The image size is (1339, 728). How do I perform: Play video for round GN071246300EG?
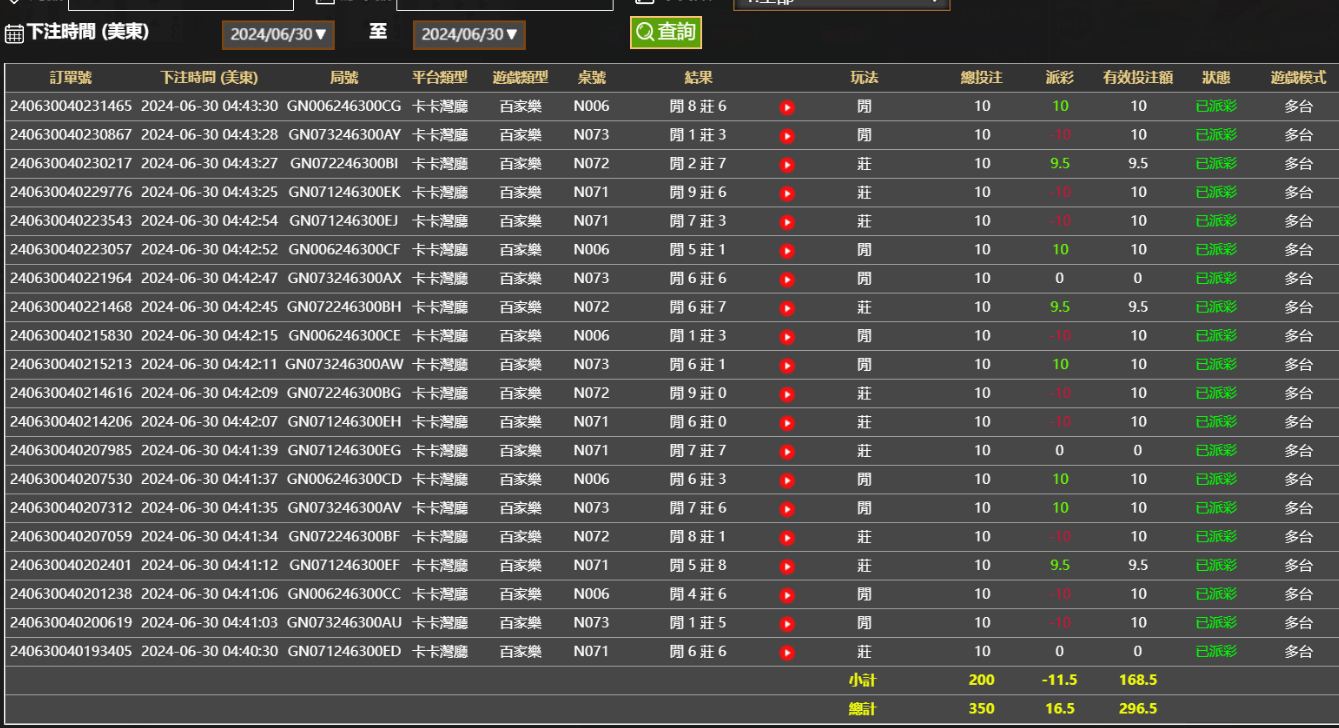787,452
